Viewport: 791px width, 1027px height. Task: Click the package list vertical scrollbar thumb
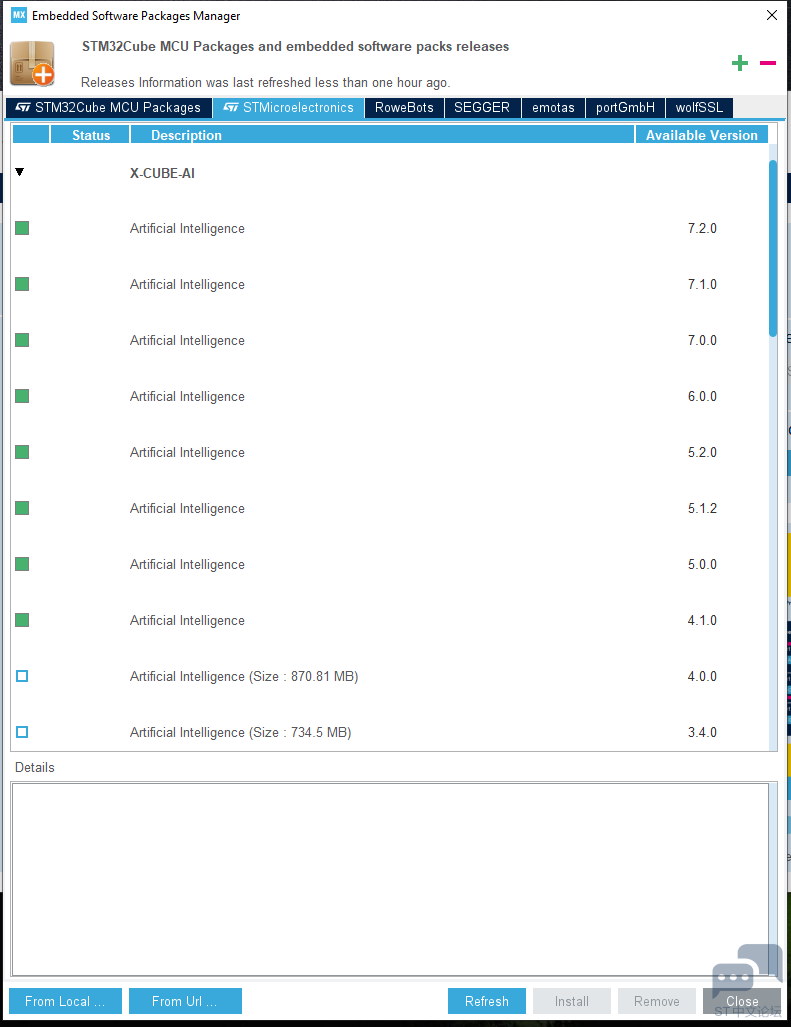pos(773,248)
